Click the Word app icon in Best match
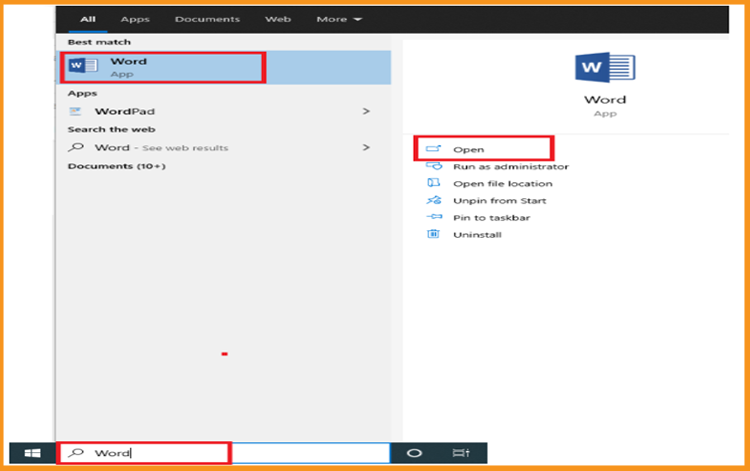This screenshot has height=471, width=750. tap(83, 66)
